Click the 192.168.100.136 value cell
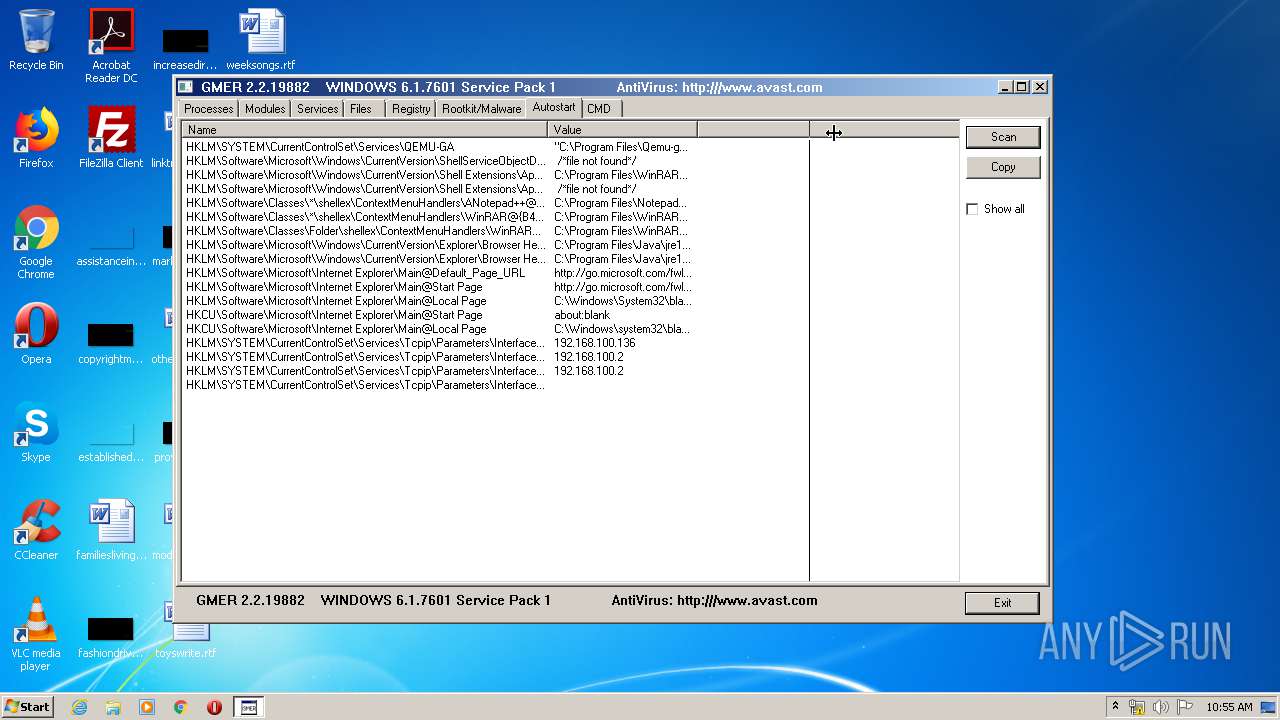This screenshot has width=1280, height=720. tap(595, 343)
